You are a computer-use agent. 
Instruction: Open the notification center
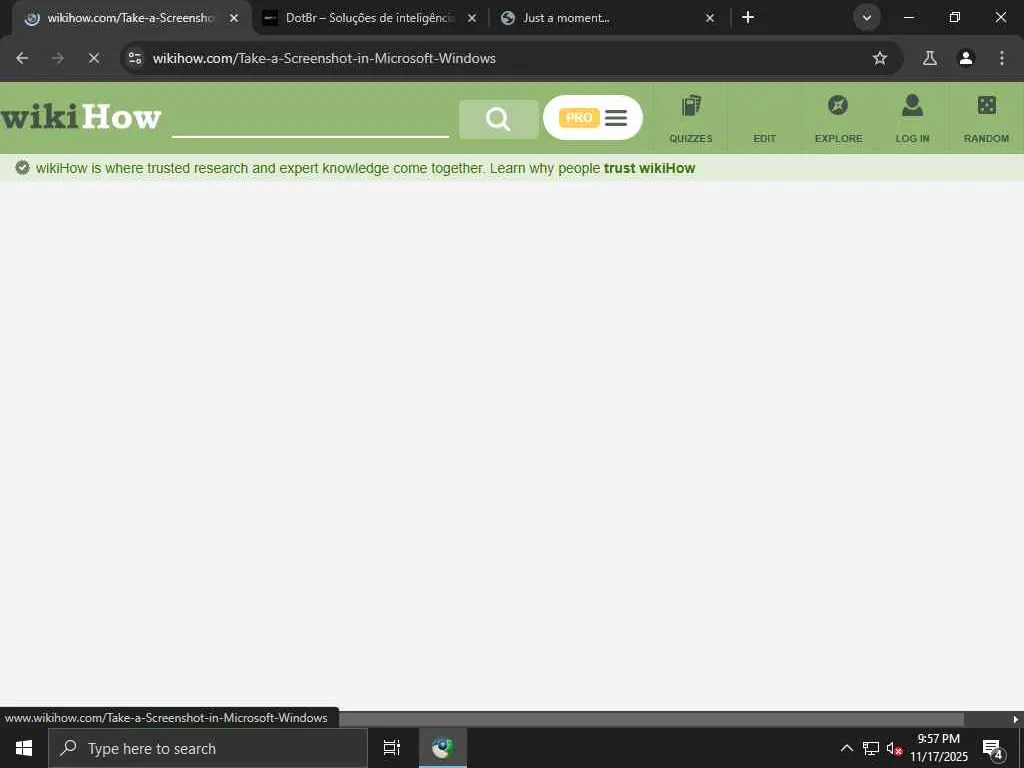point(992,748)
